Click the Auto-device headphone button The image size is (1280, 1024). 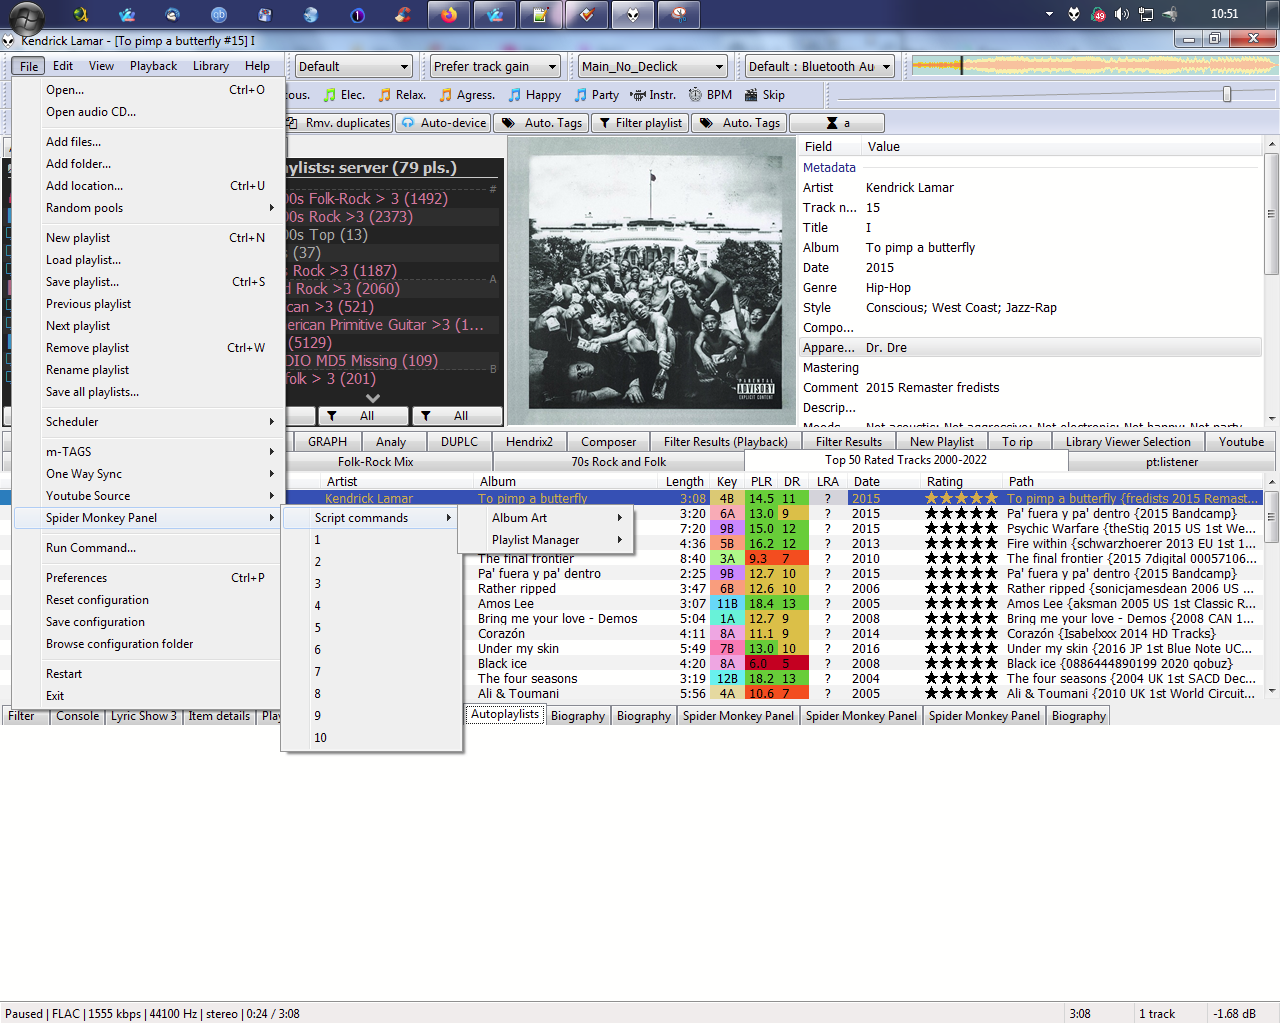pyautogui.click(x=443, y=123)
